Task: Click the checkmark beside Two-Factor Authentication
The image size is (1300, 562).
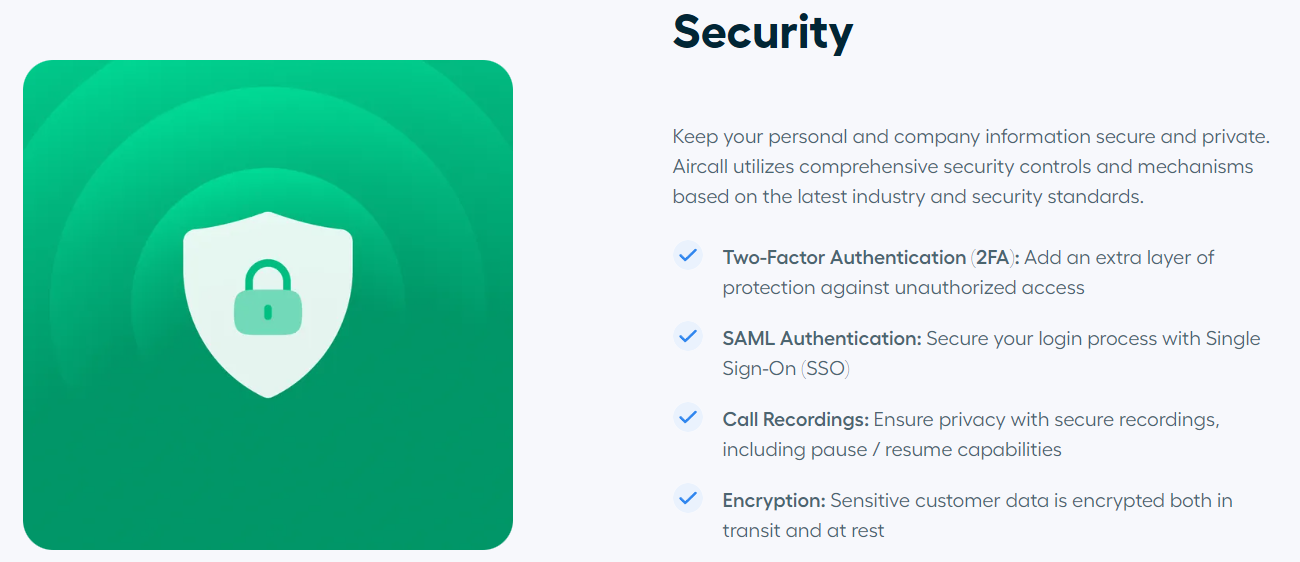Action: tap(687, 255)
